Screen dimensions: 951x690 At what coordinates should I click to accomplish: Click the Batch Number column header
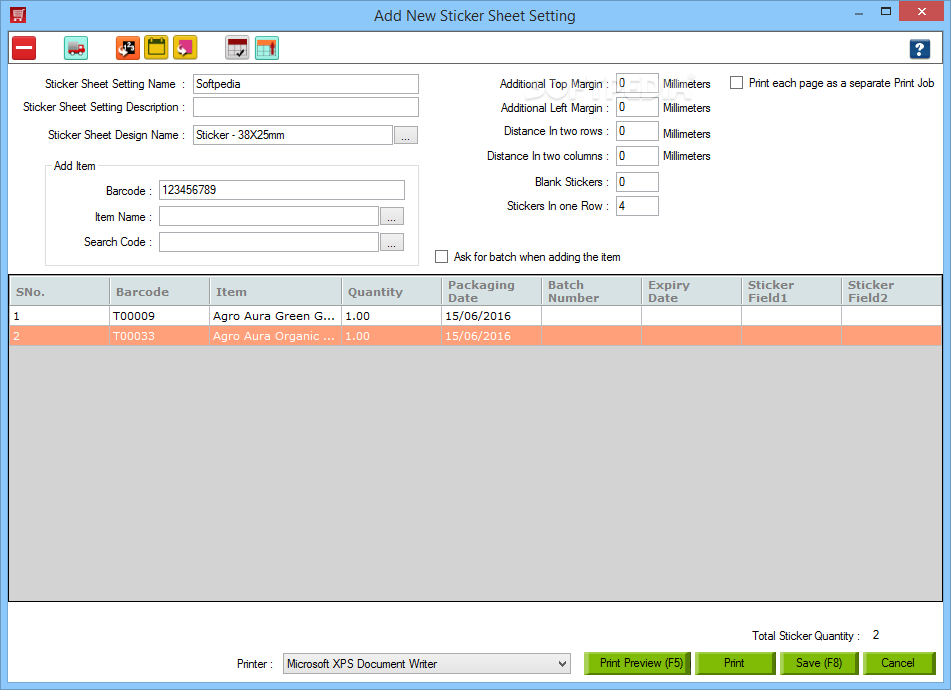591,292
